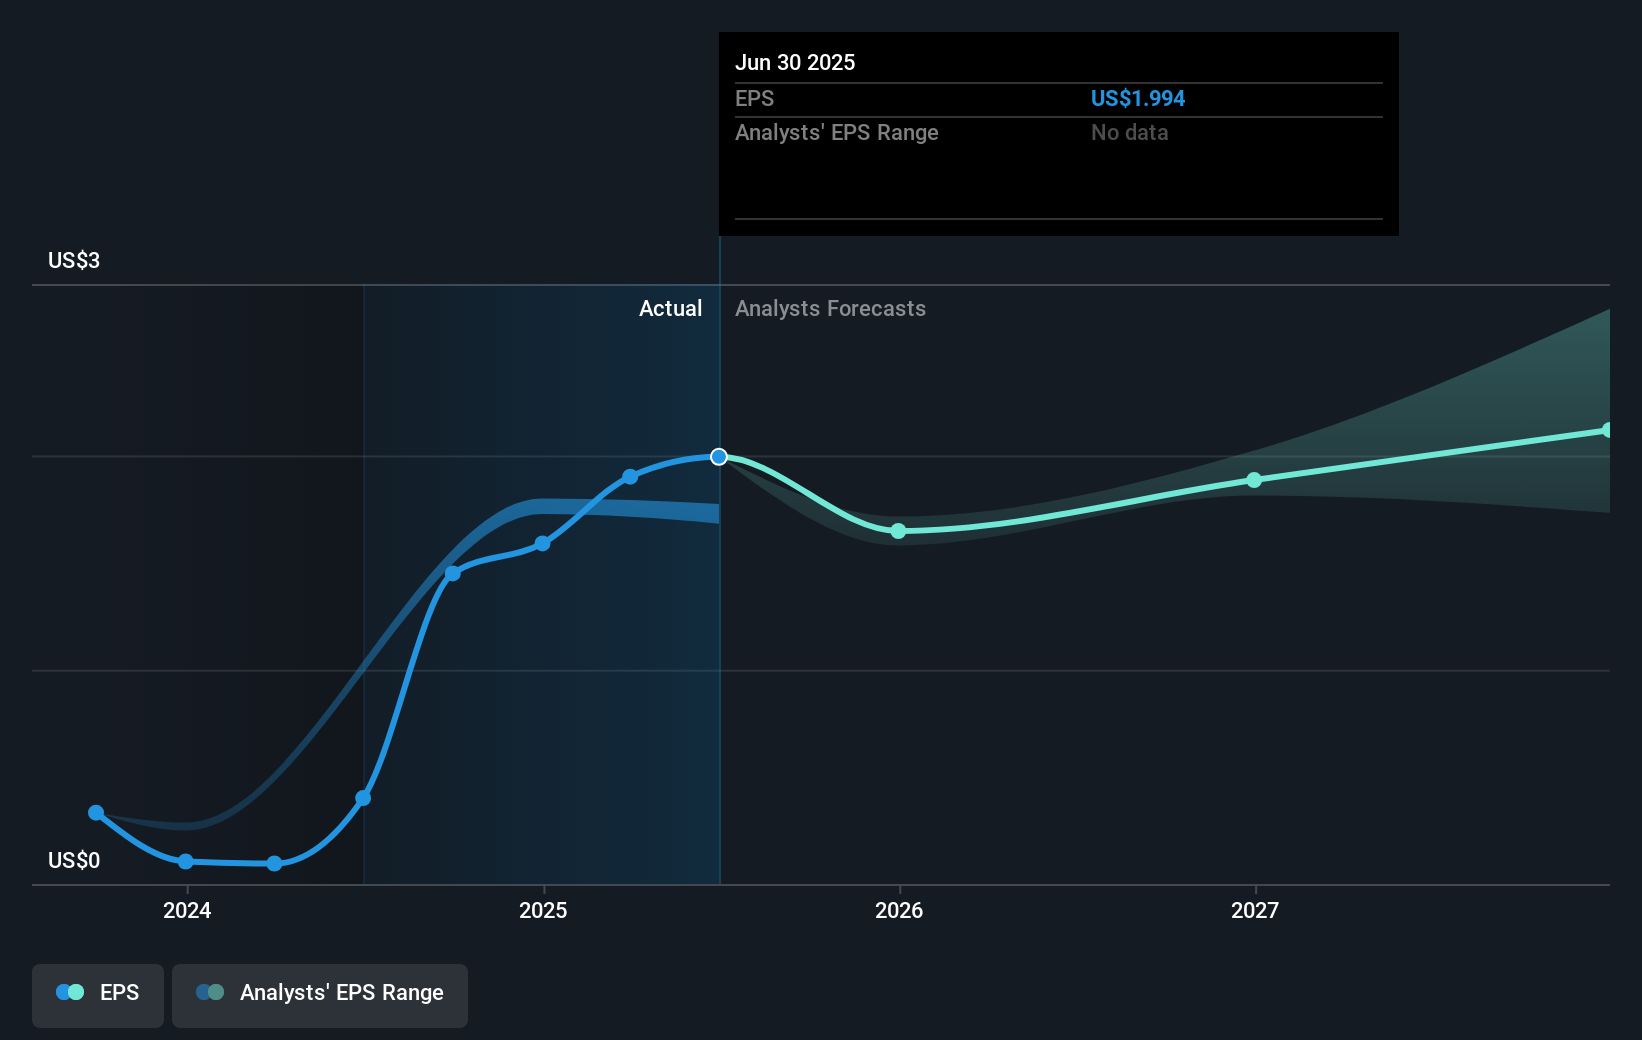
Task: Click the Analysts Forecasts section label
Action: pos(830,309)
